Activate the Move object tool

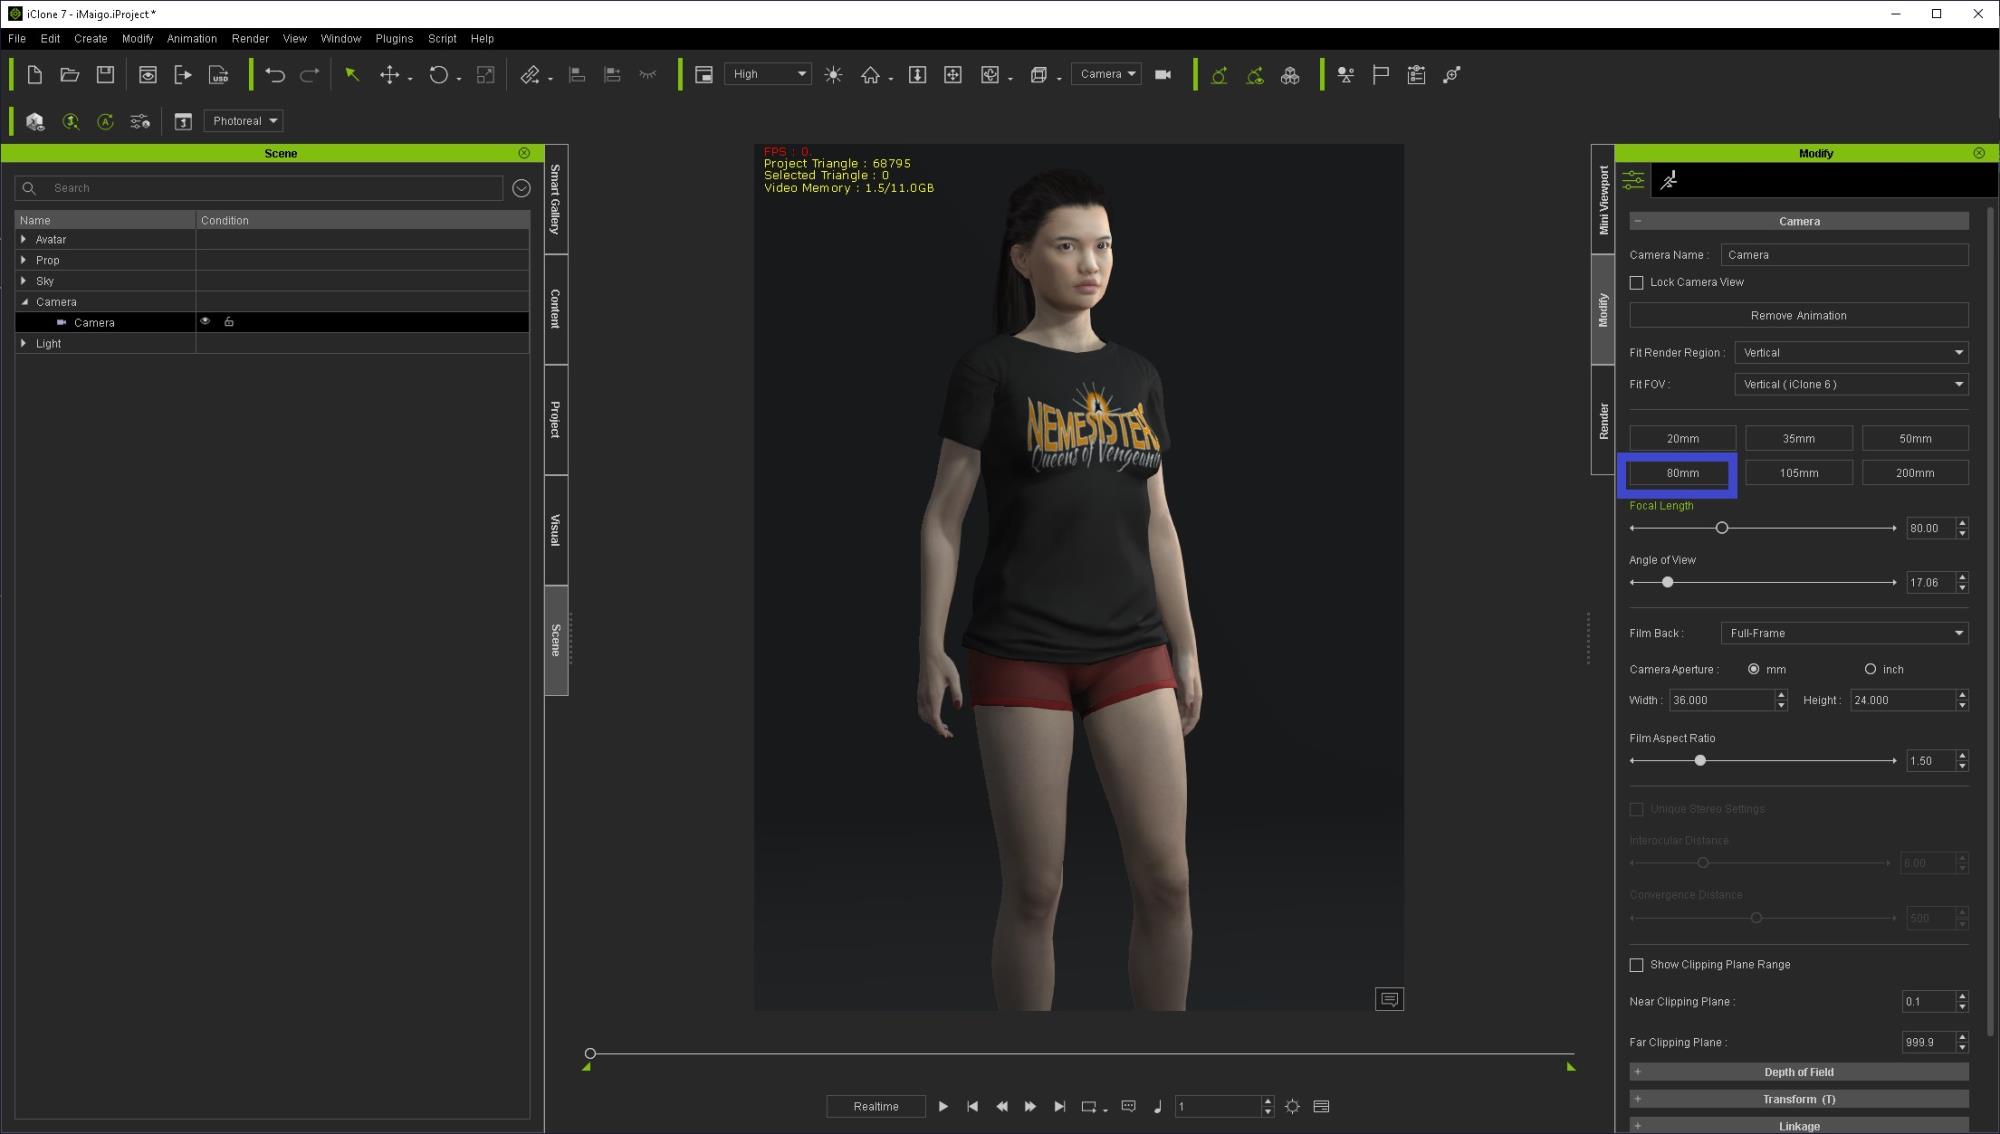tap(390, 75)
